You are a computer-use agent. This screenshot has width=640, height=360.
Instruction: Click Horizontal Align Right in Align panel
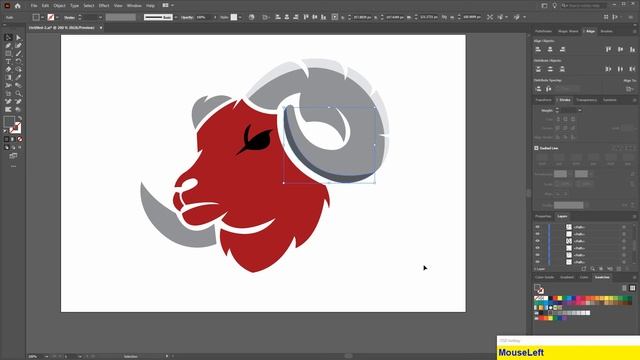562,49
